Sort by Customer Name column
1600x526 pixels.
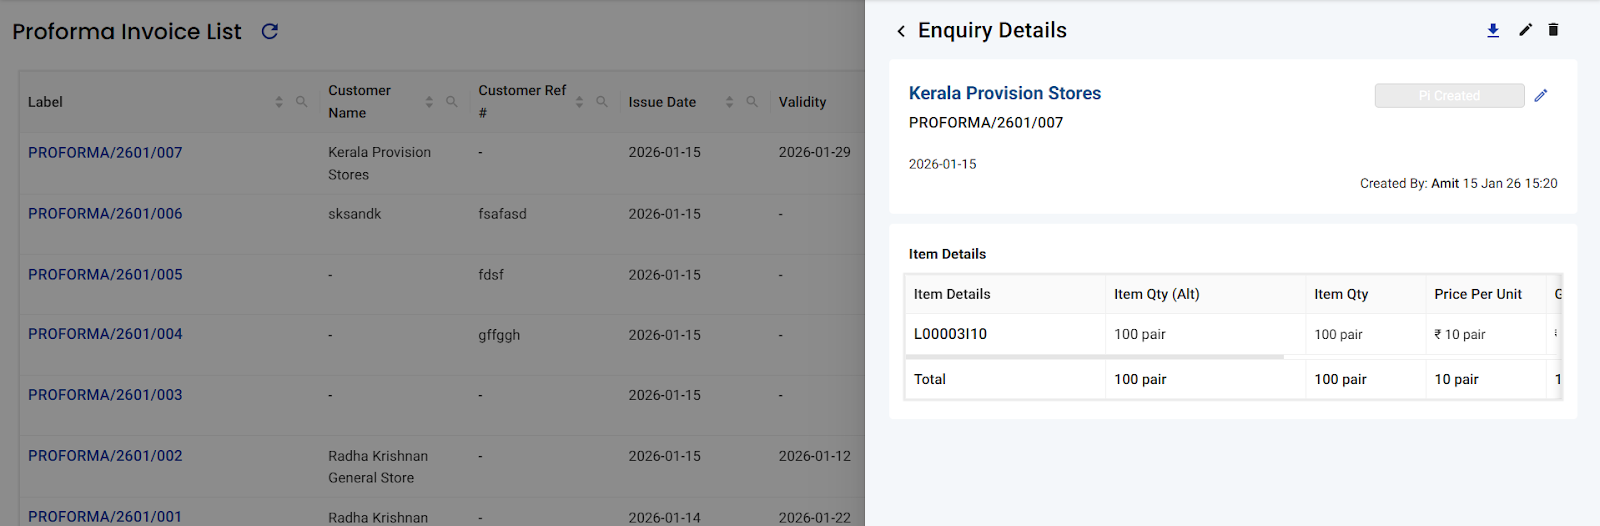point(429,102)
